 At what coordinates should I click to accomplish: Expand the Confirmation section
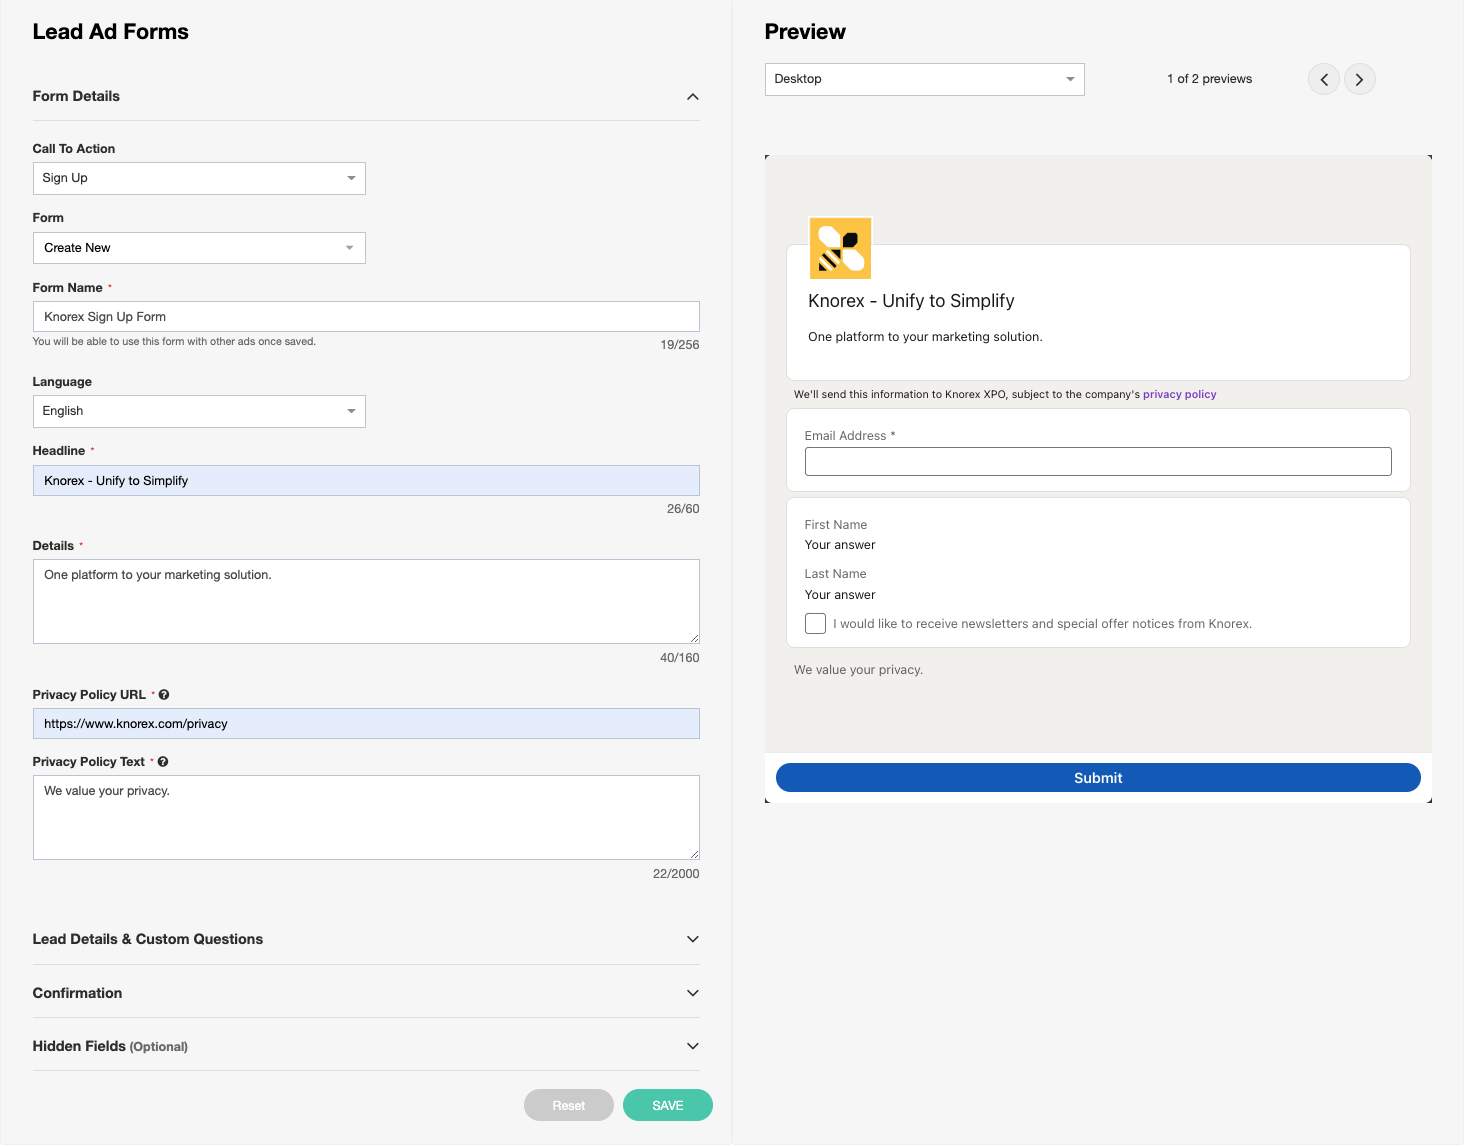pyautogui.click(x=692, y=993)
